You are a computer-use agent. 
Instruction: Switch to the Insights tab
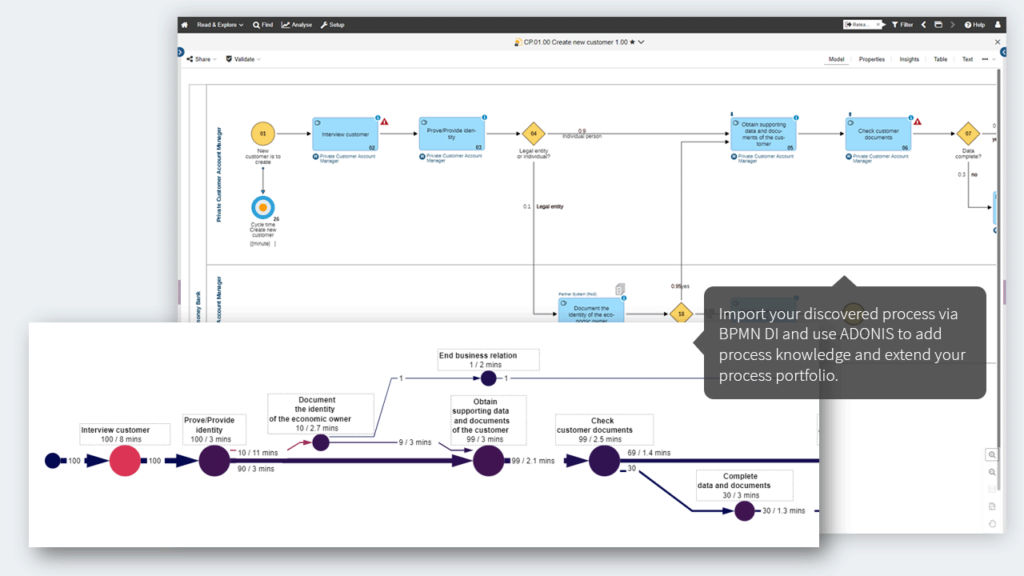pos(909,59)
